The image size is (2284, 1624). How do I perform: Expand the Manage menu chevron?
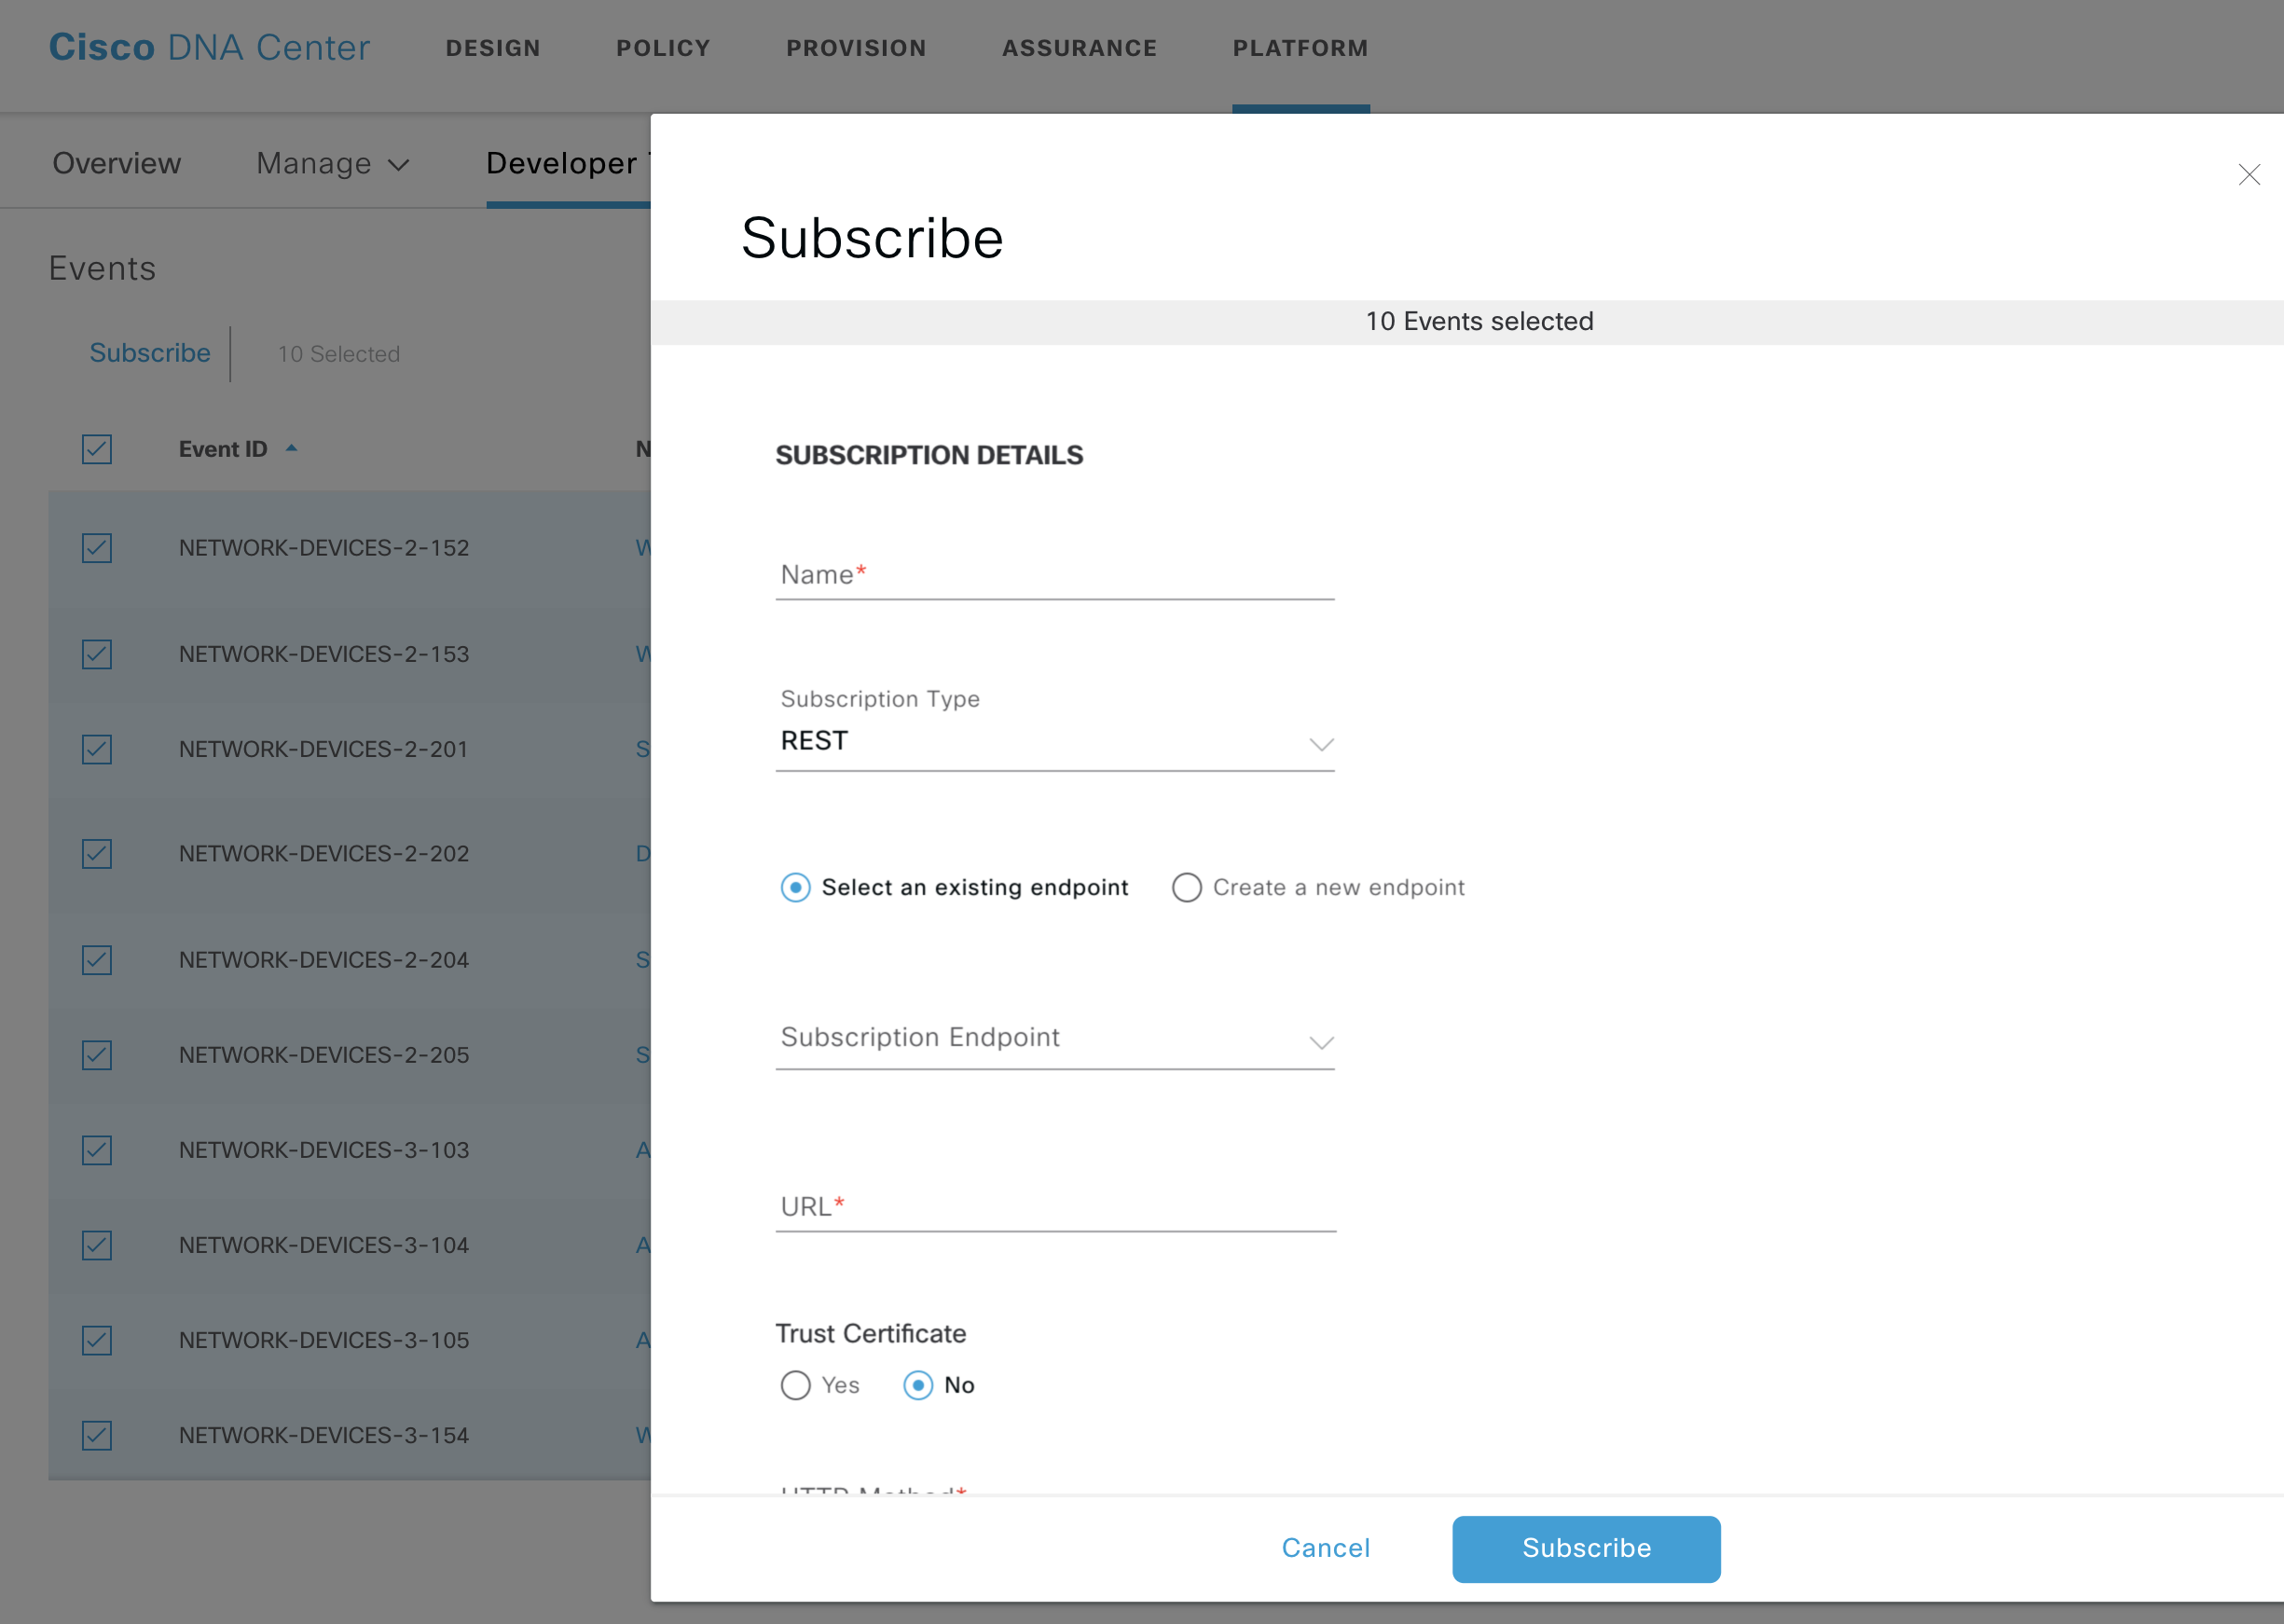[x=399, y=165]
